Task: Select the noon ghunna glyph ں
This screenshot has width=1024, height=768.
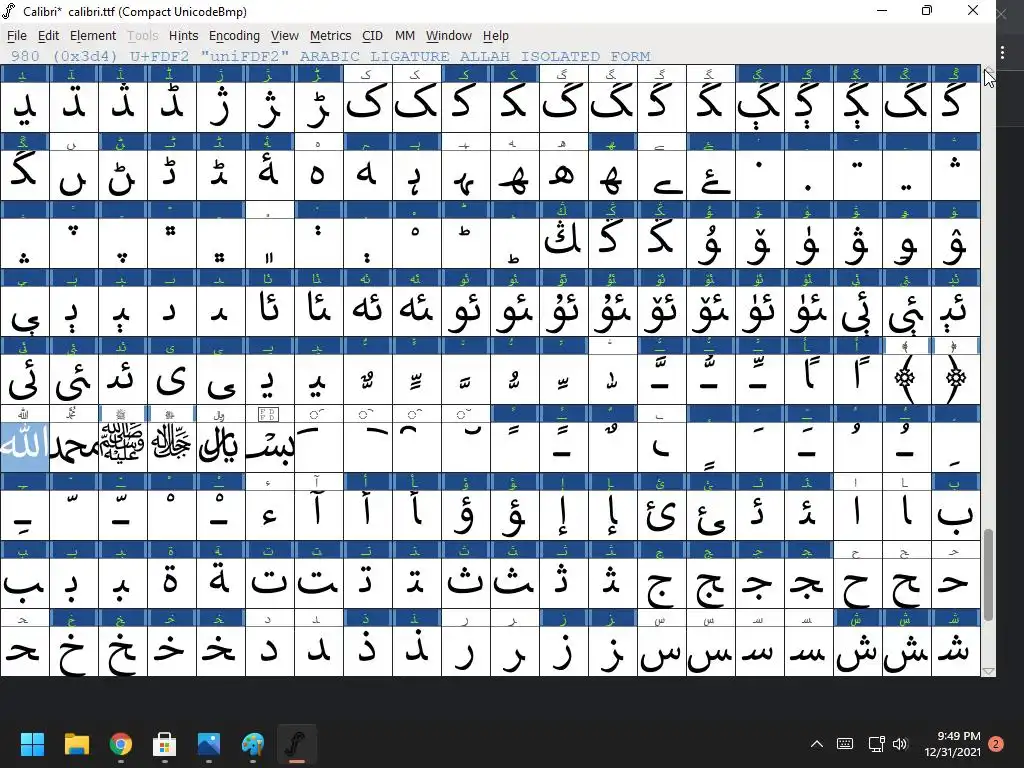Action: point(74,175)
